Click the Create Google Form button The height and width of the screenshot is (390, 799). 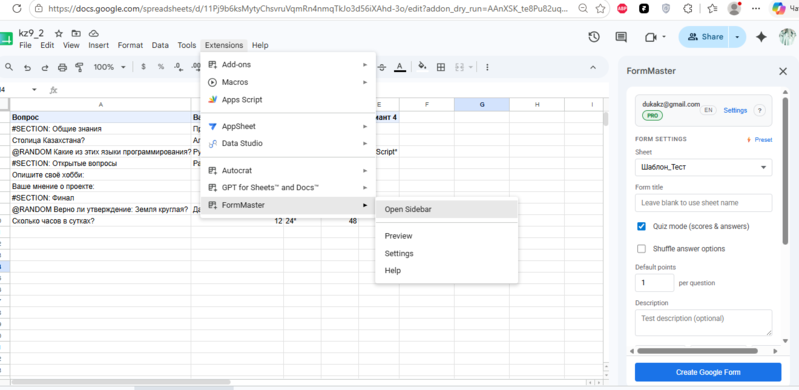pyautogui.click(x=708, y=372)
